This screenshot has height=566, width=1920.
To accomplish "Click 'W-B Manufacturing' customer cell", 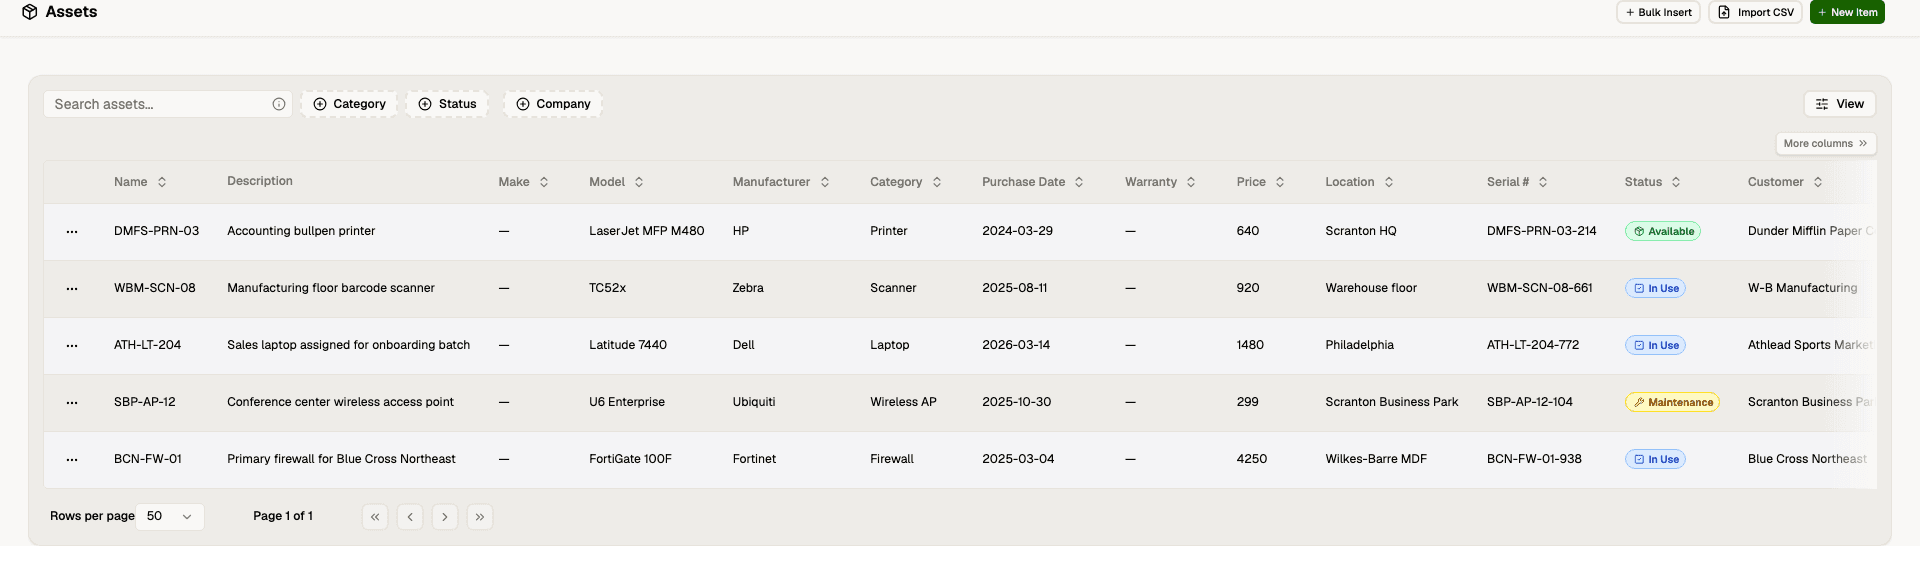I will point(1803,288).
